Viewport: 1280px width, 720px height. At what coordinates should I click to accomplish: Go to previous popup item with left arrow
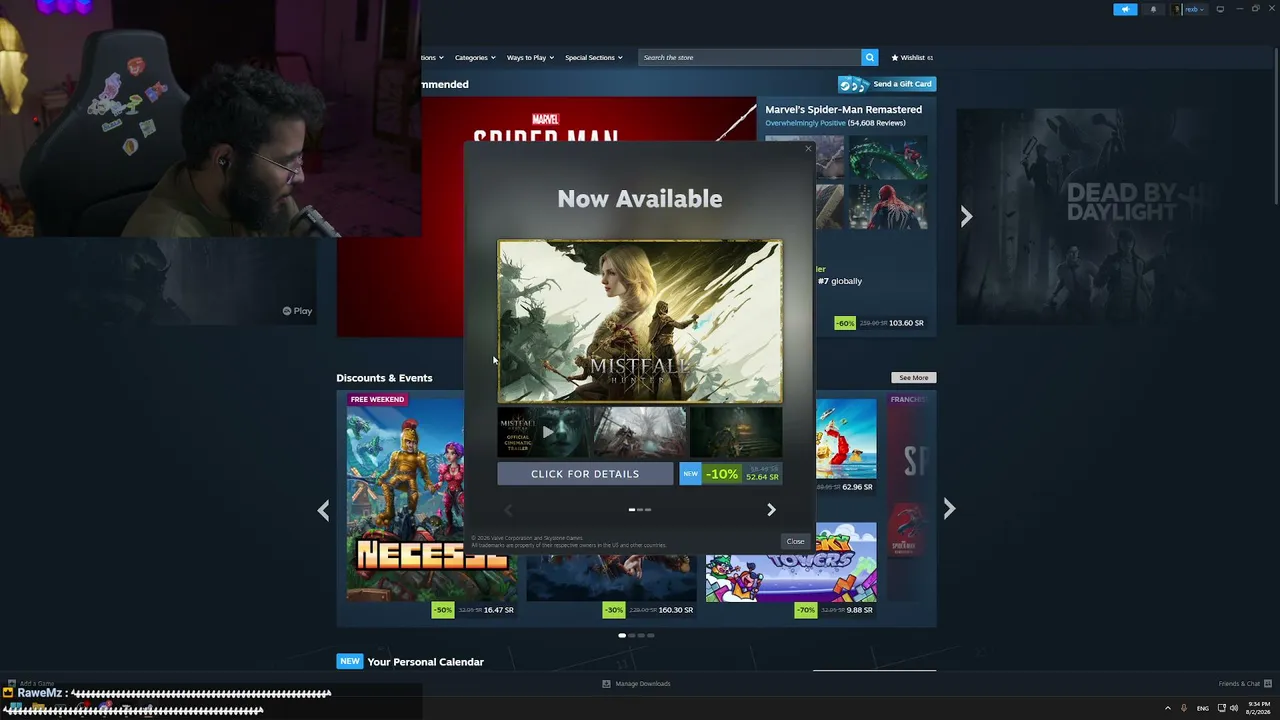(x=508, y=510)
